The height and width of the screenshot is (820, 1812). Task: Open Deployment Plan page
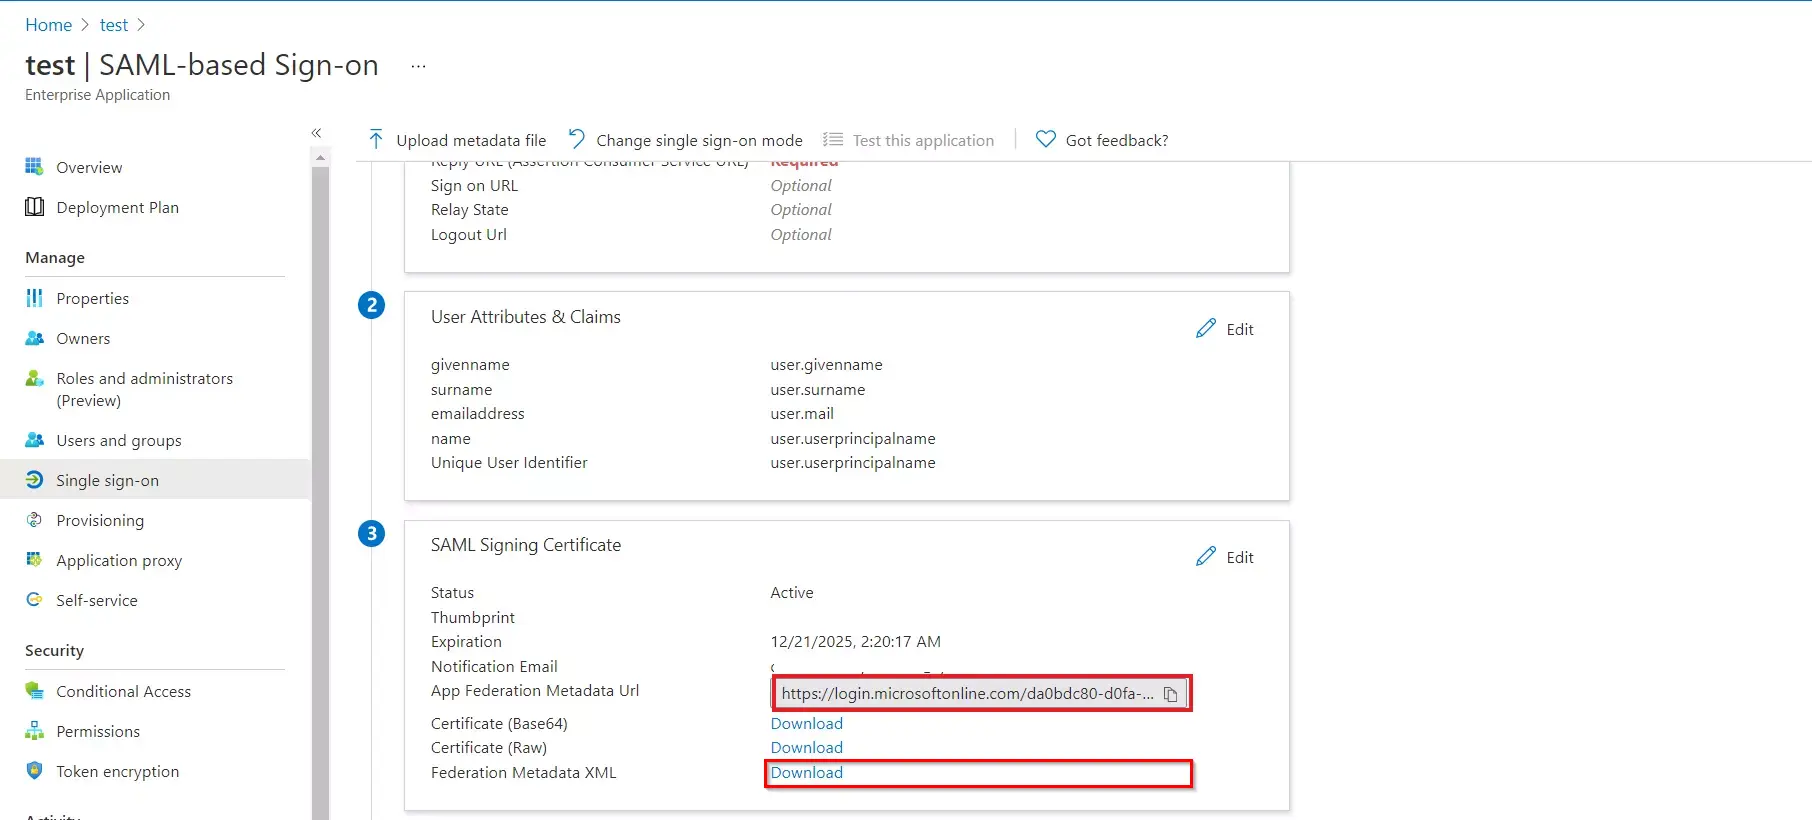pyautogui.click(x=117, y=207)
